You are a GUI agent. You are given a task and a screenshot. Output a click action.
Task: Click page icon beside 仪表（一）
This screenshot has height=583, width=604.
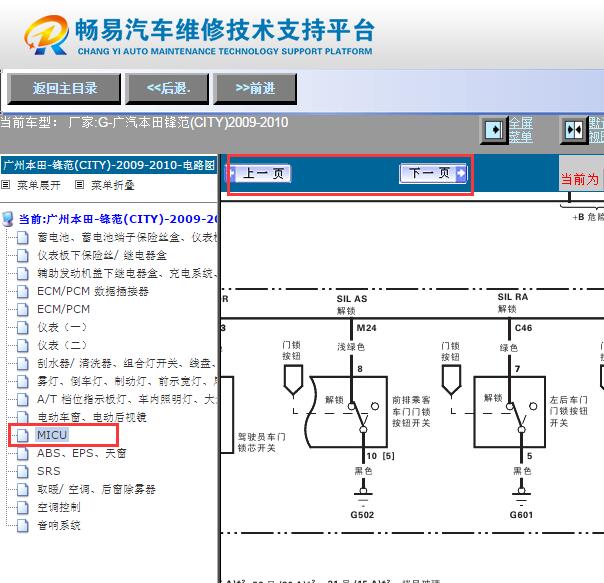23,328
